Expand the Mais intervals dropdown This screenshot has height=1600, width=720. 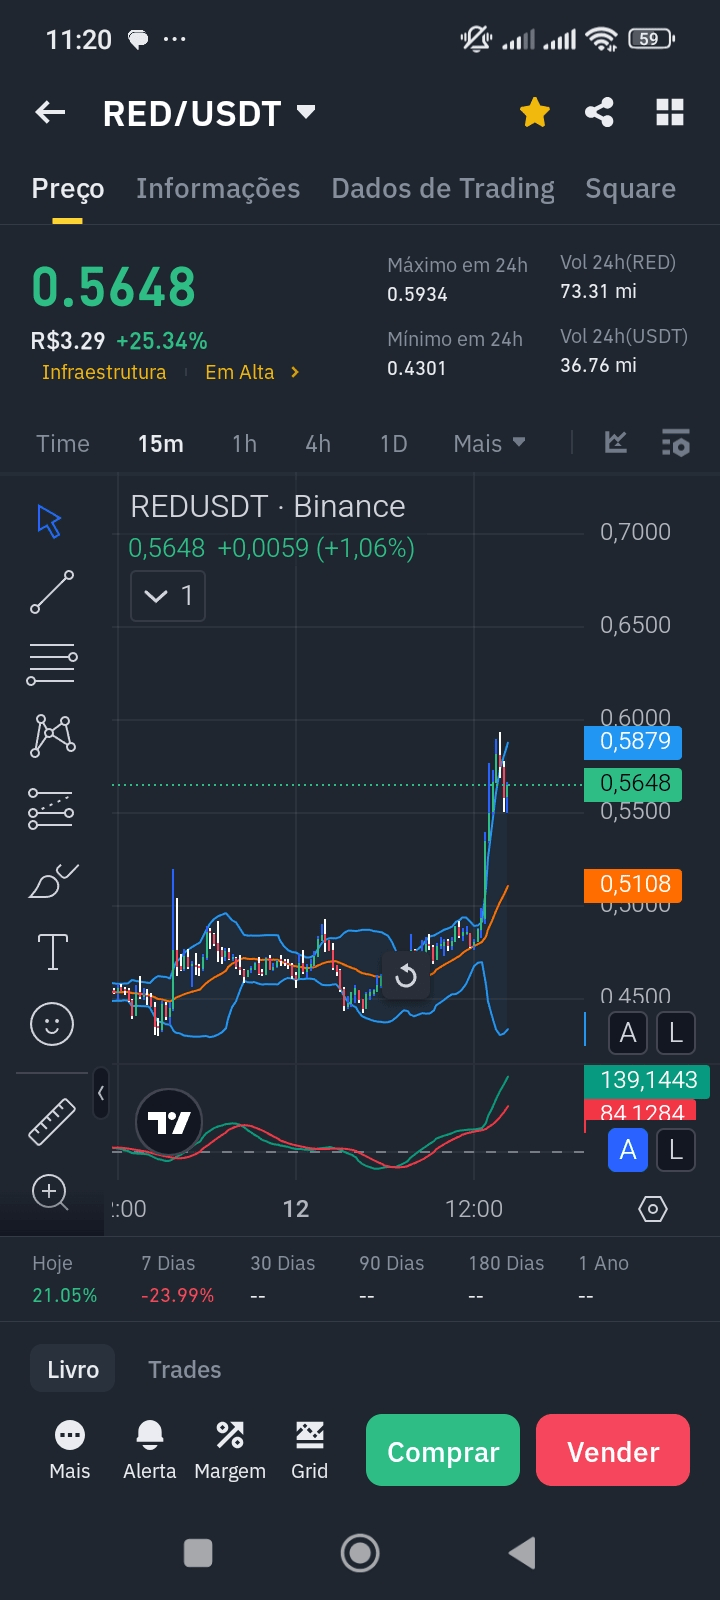[x=489, y=443]
